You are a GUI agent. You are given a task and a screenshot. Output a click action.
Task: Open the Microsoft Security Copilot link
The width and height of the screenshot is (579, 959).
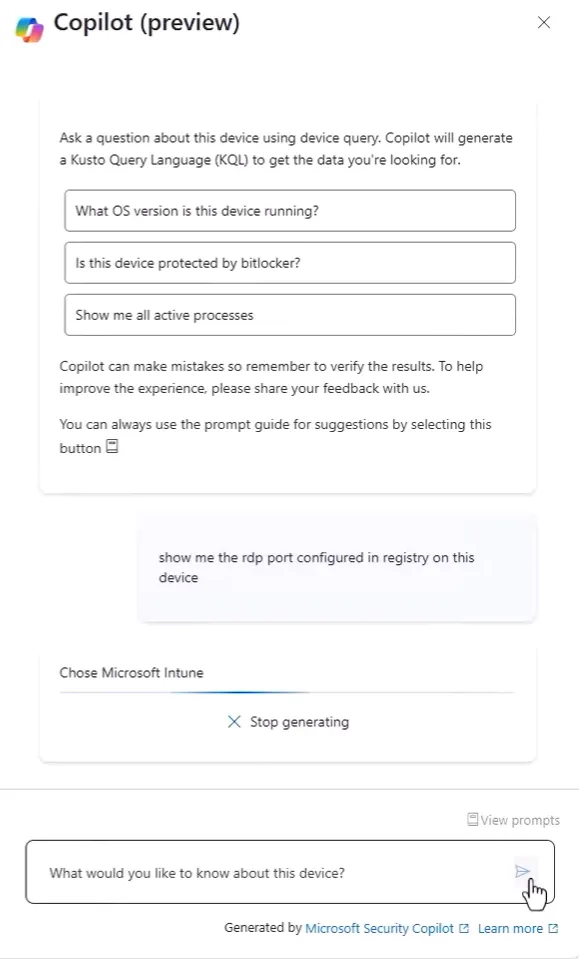coord(379,928)
